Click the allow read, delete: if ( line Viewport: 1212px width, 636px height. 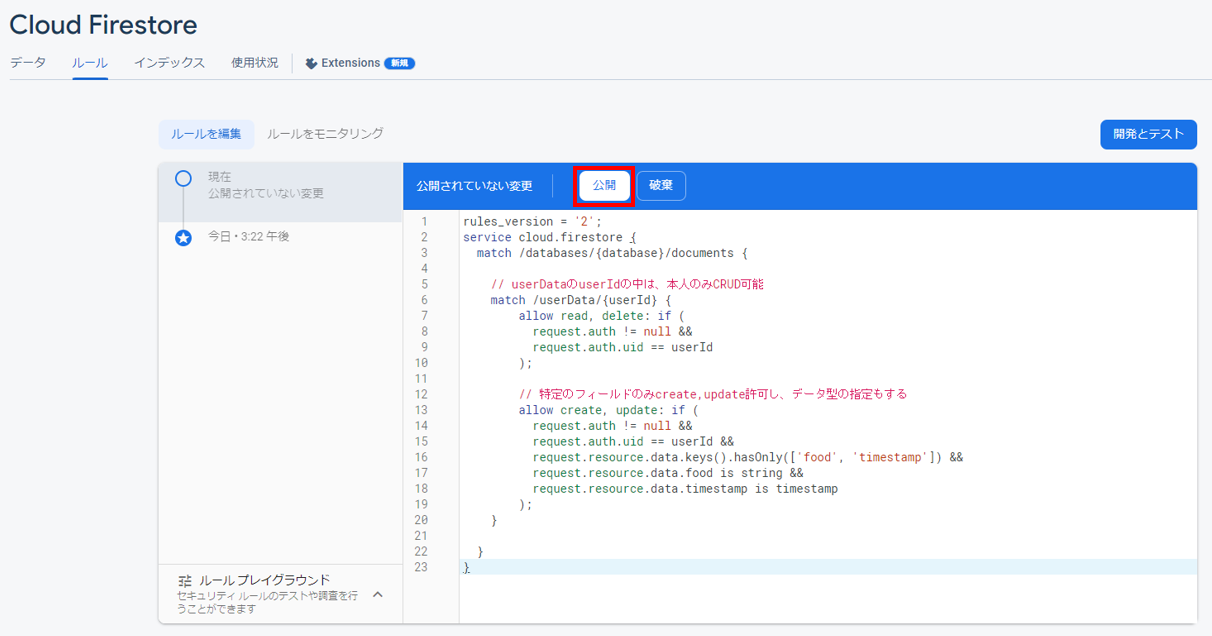[x=601, y=316]
